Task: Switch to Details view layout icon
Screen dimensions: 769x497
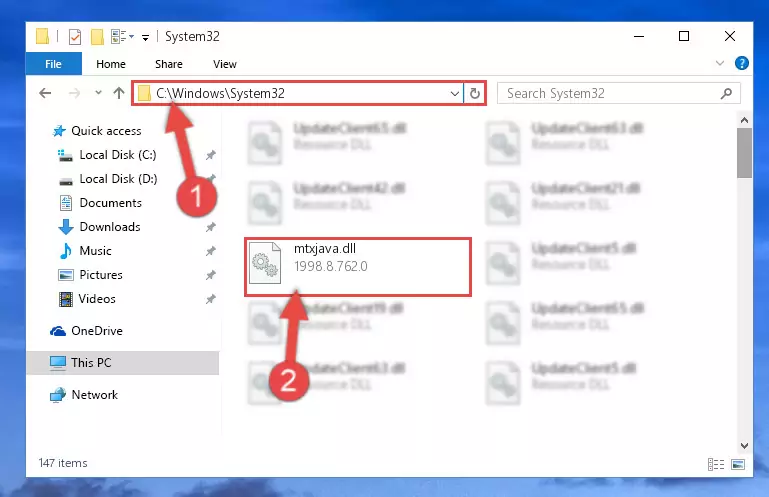Action: pos(716,464)
